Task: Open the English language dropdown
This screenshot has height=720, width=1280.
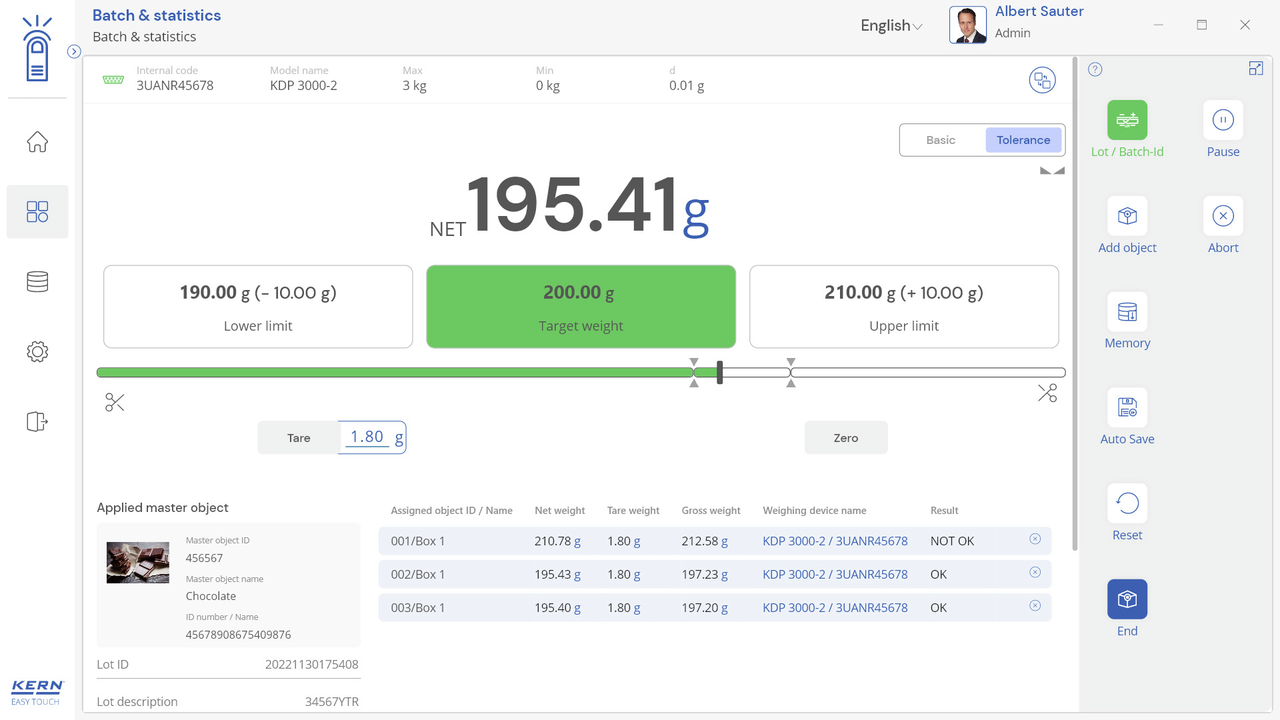Action: coord(891,26)
